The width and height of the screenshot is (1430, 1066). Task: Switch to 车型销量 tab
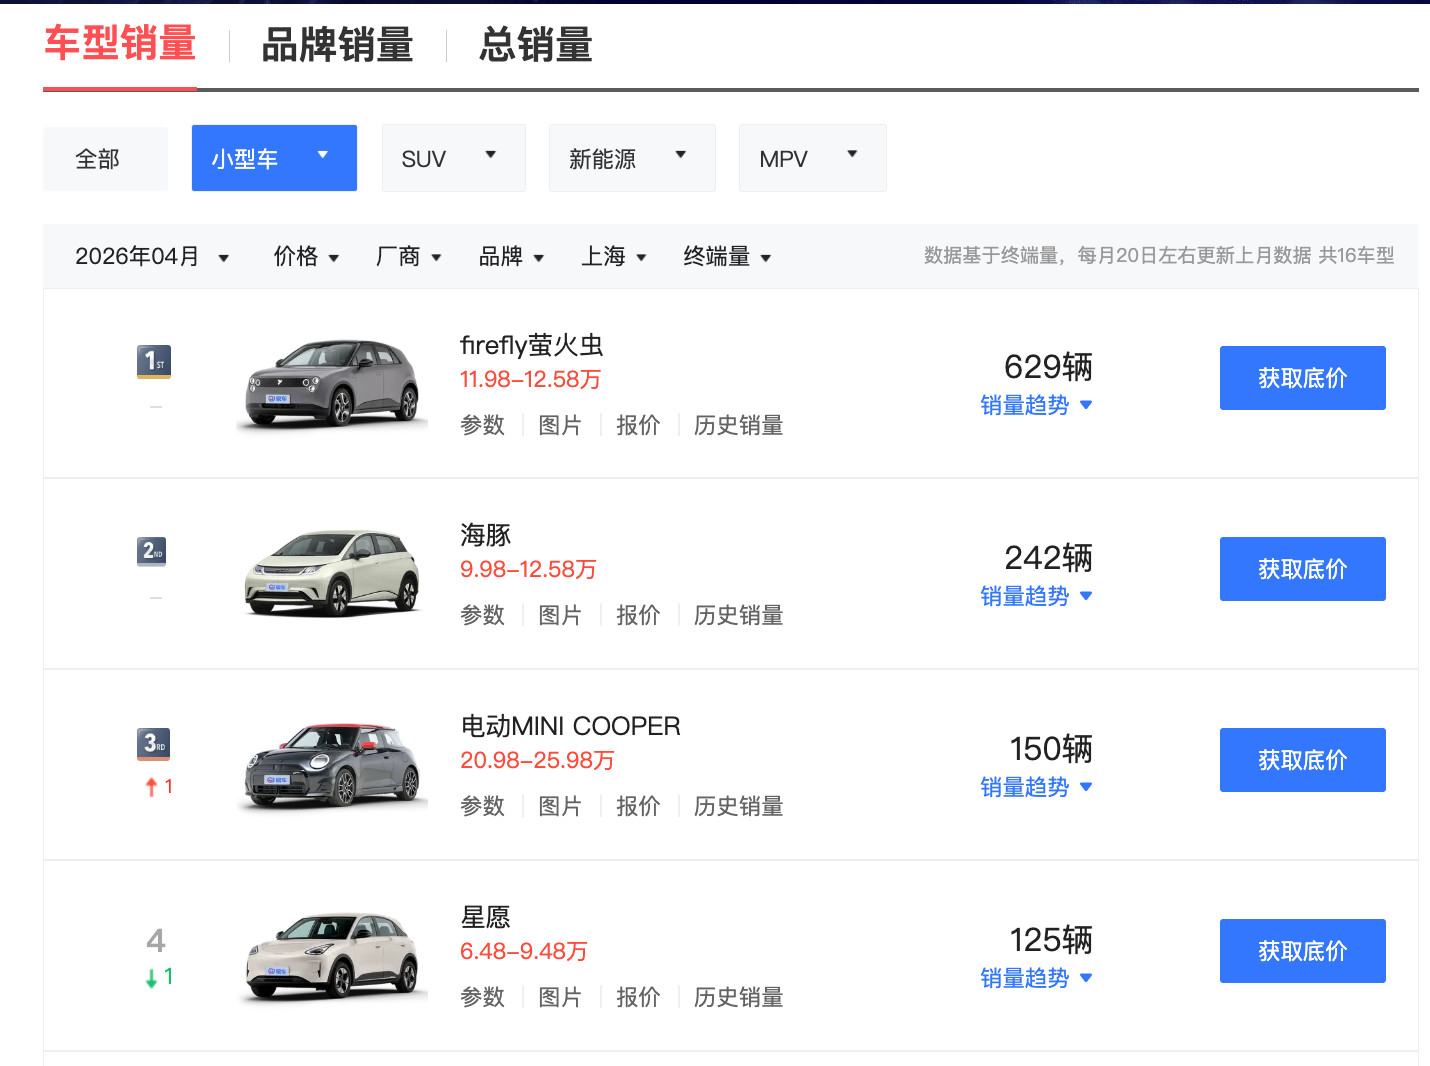tap(120, 44)
